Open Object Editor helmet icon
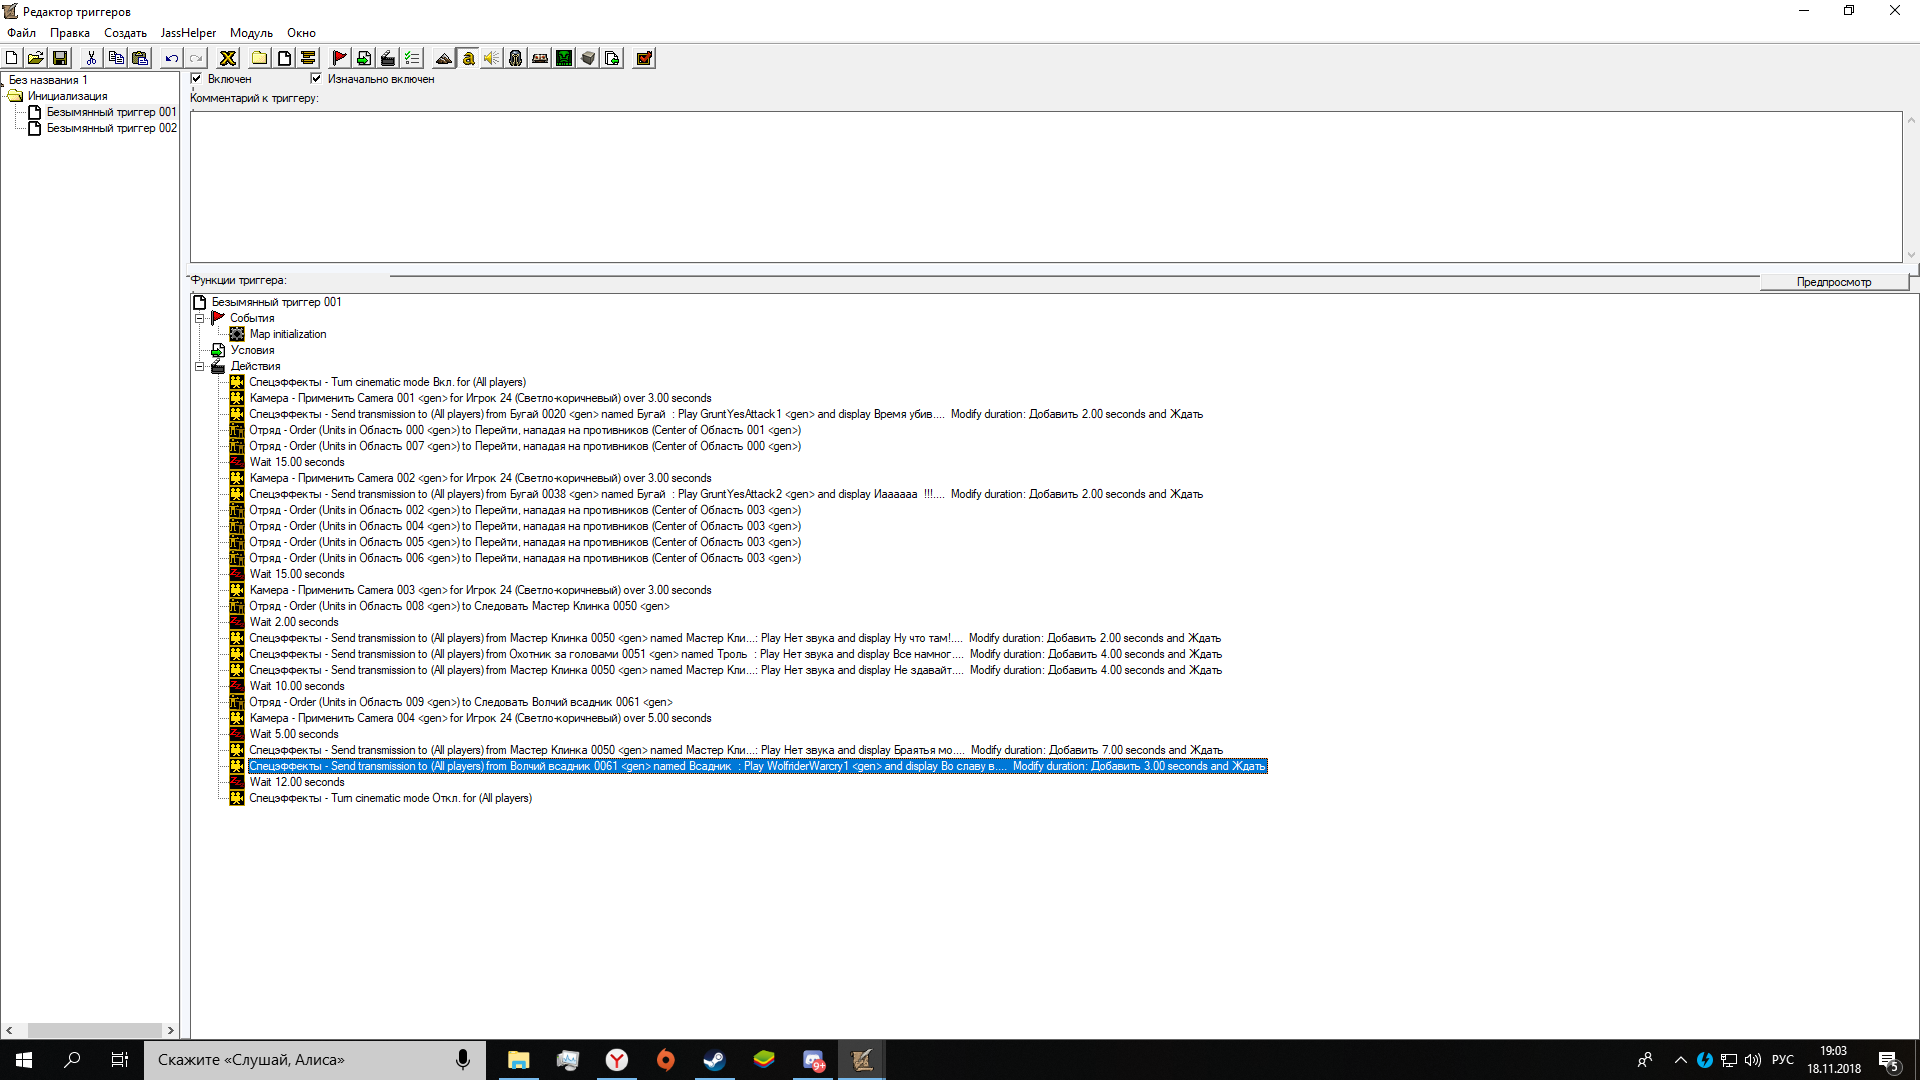 516,58
